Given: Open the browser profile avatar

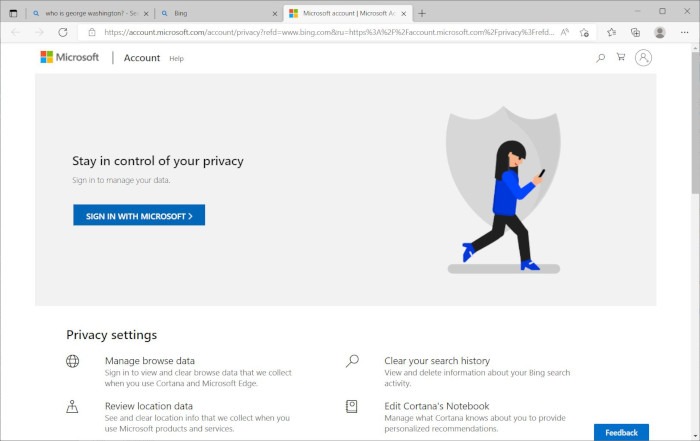Looking at the screenshot, I should (659, 32).
